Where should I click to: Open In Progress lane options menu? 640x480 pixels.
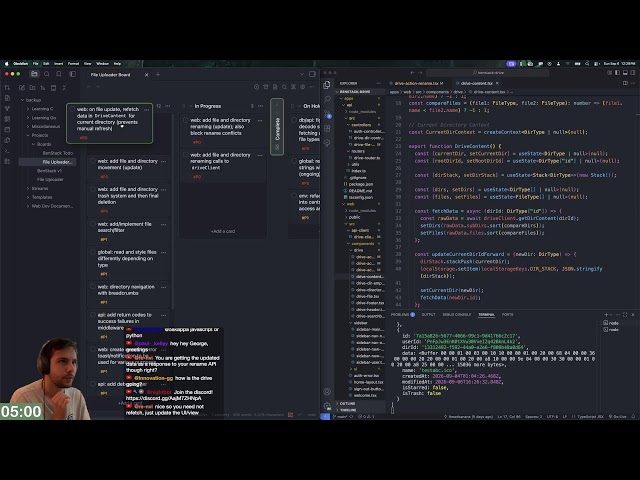(x=261, y=106)
